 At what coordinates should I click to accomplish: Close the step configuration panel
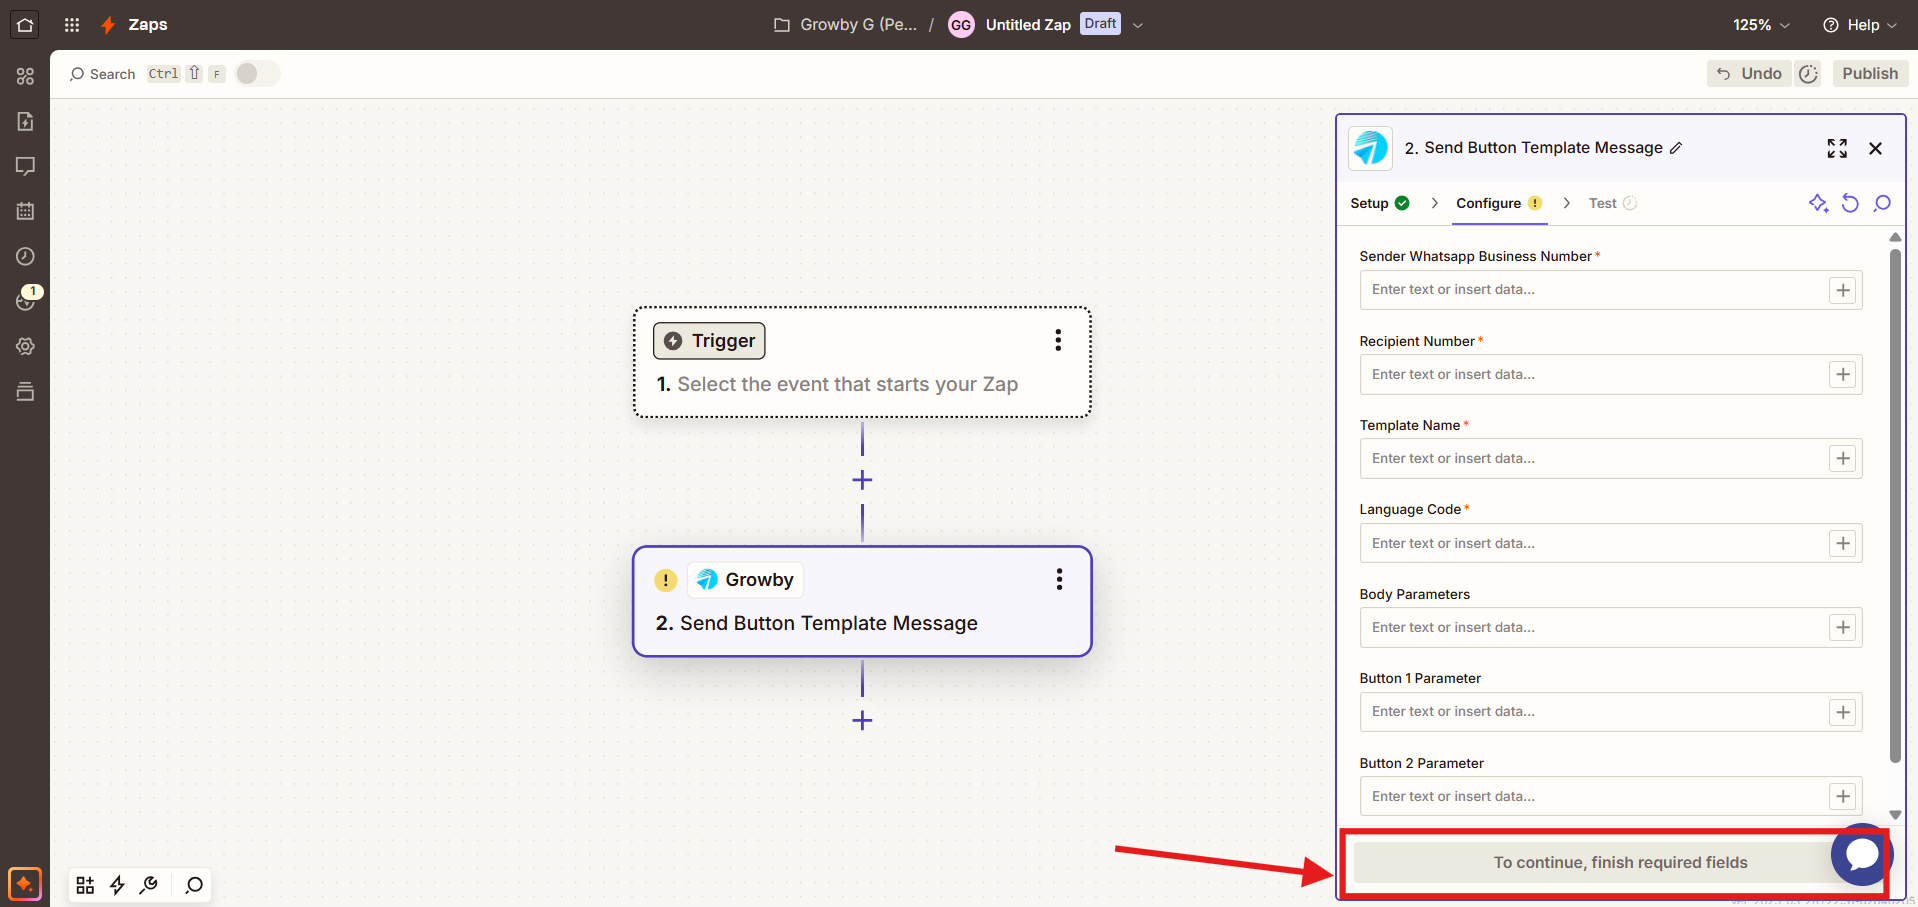coord(1876,148)
